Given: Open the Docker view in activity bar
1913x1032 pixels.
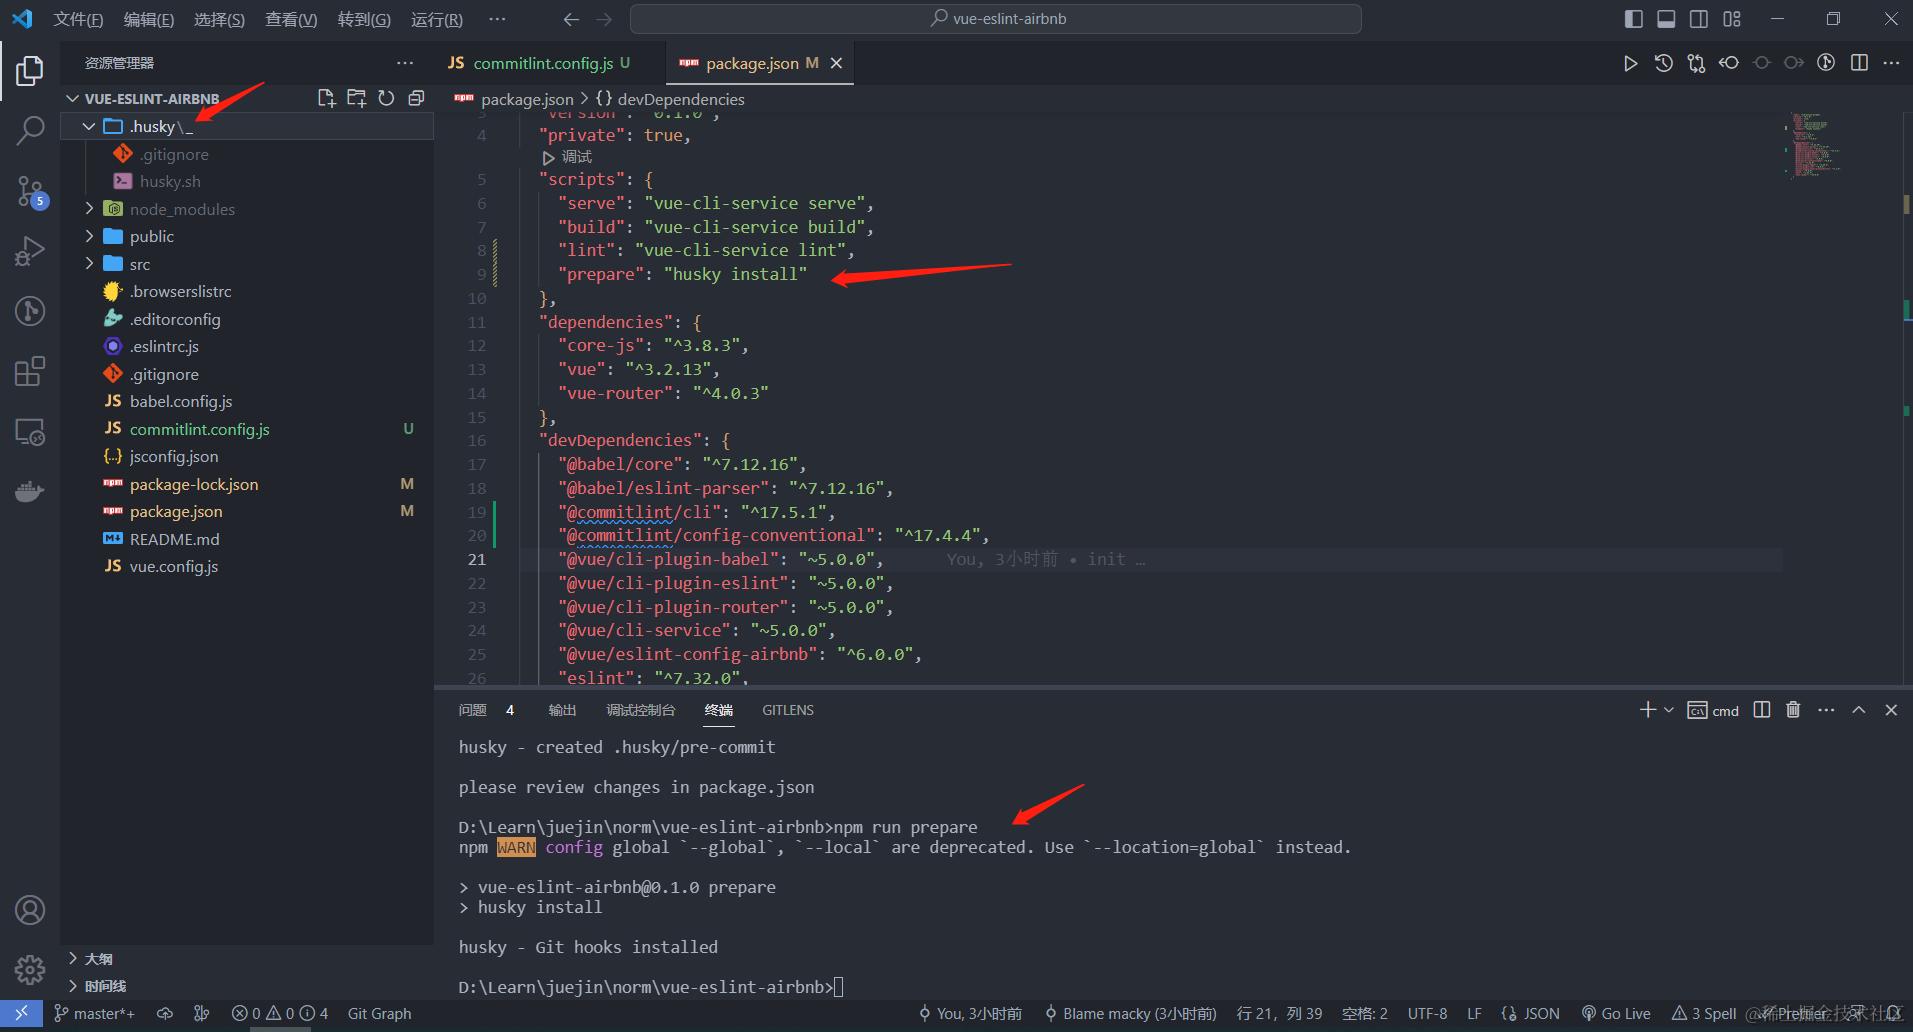Looking at the screenshot, I should [x=30, y=492].
